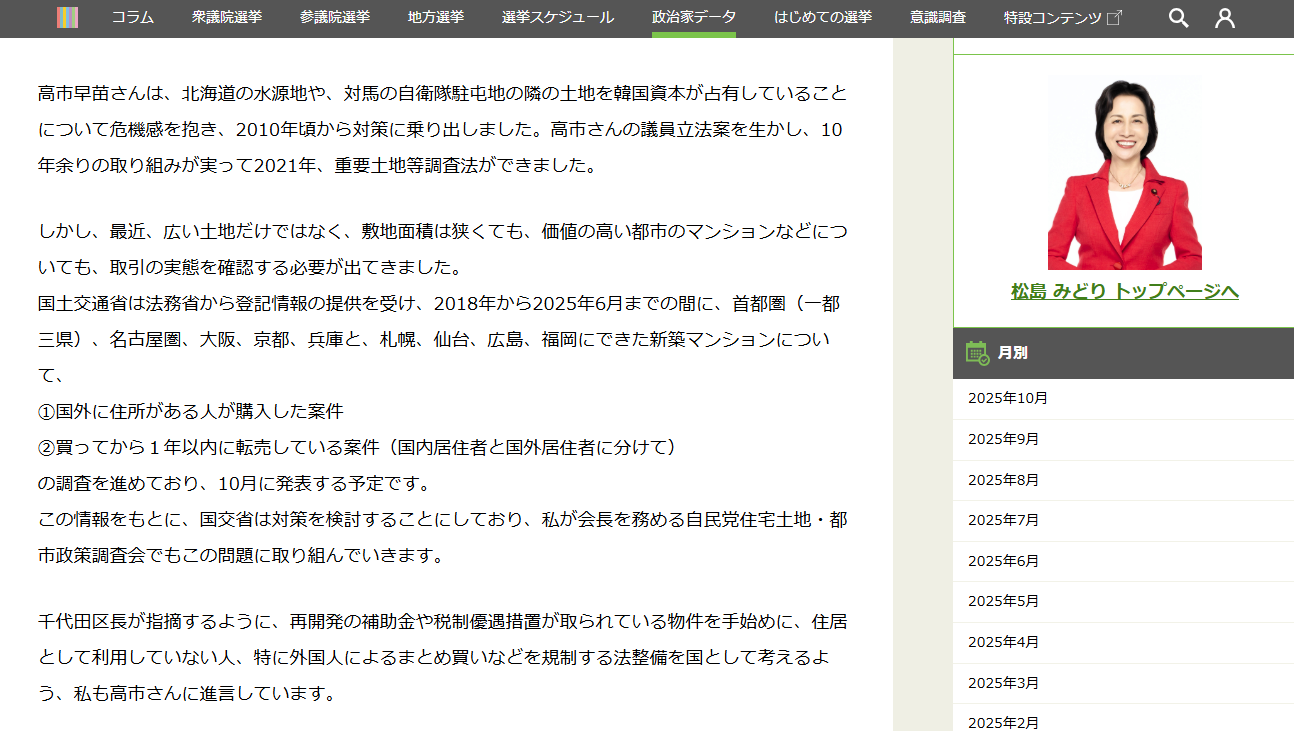
Task: Open 選挙スケジュール navigation item
Action: click(x=558, y=17)
